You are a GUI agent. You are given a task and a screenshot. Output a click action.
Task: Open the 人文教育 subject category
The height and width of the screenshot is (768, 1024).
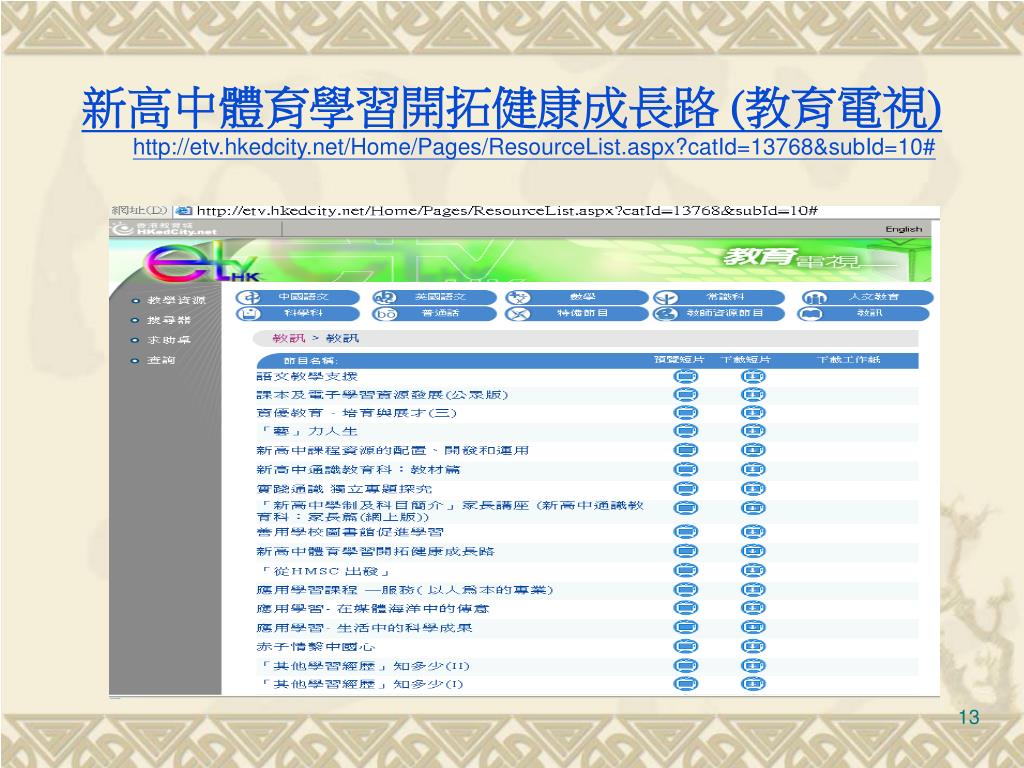[x=867, y=297]
